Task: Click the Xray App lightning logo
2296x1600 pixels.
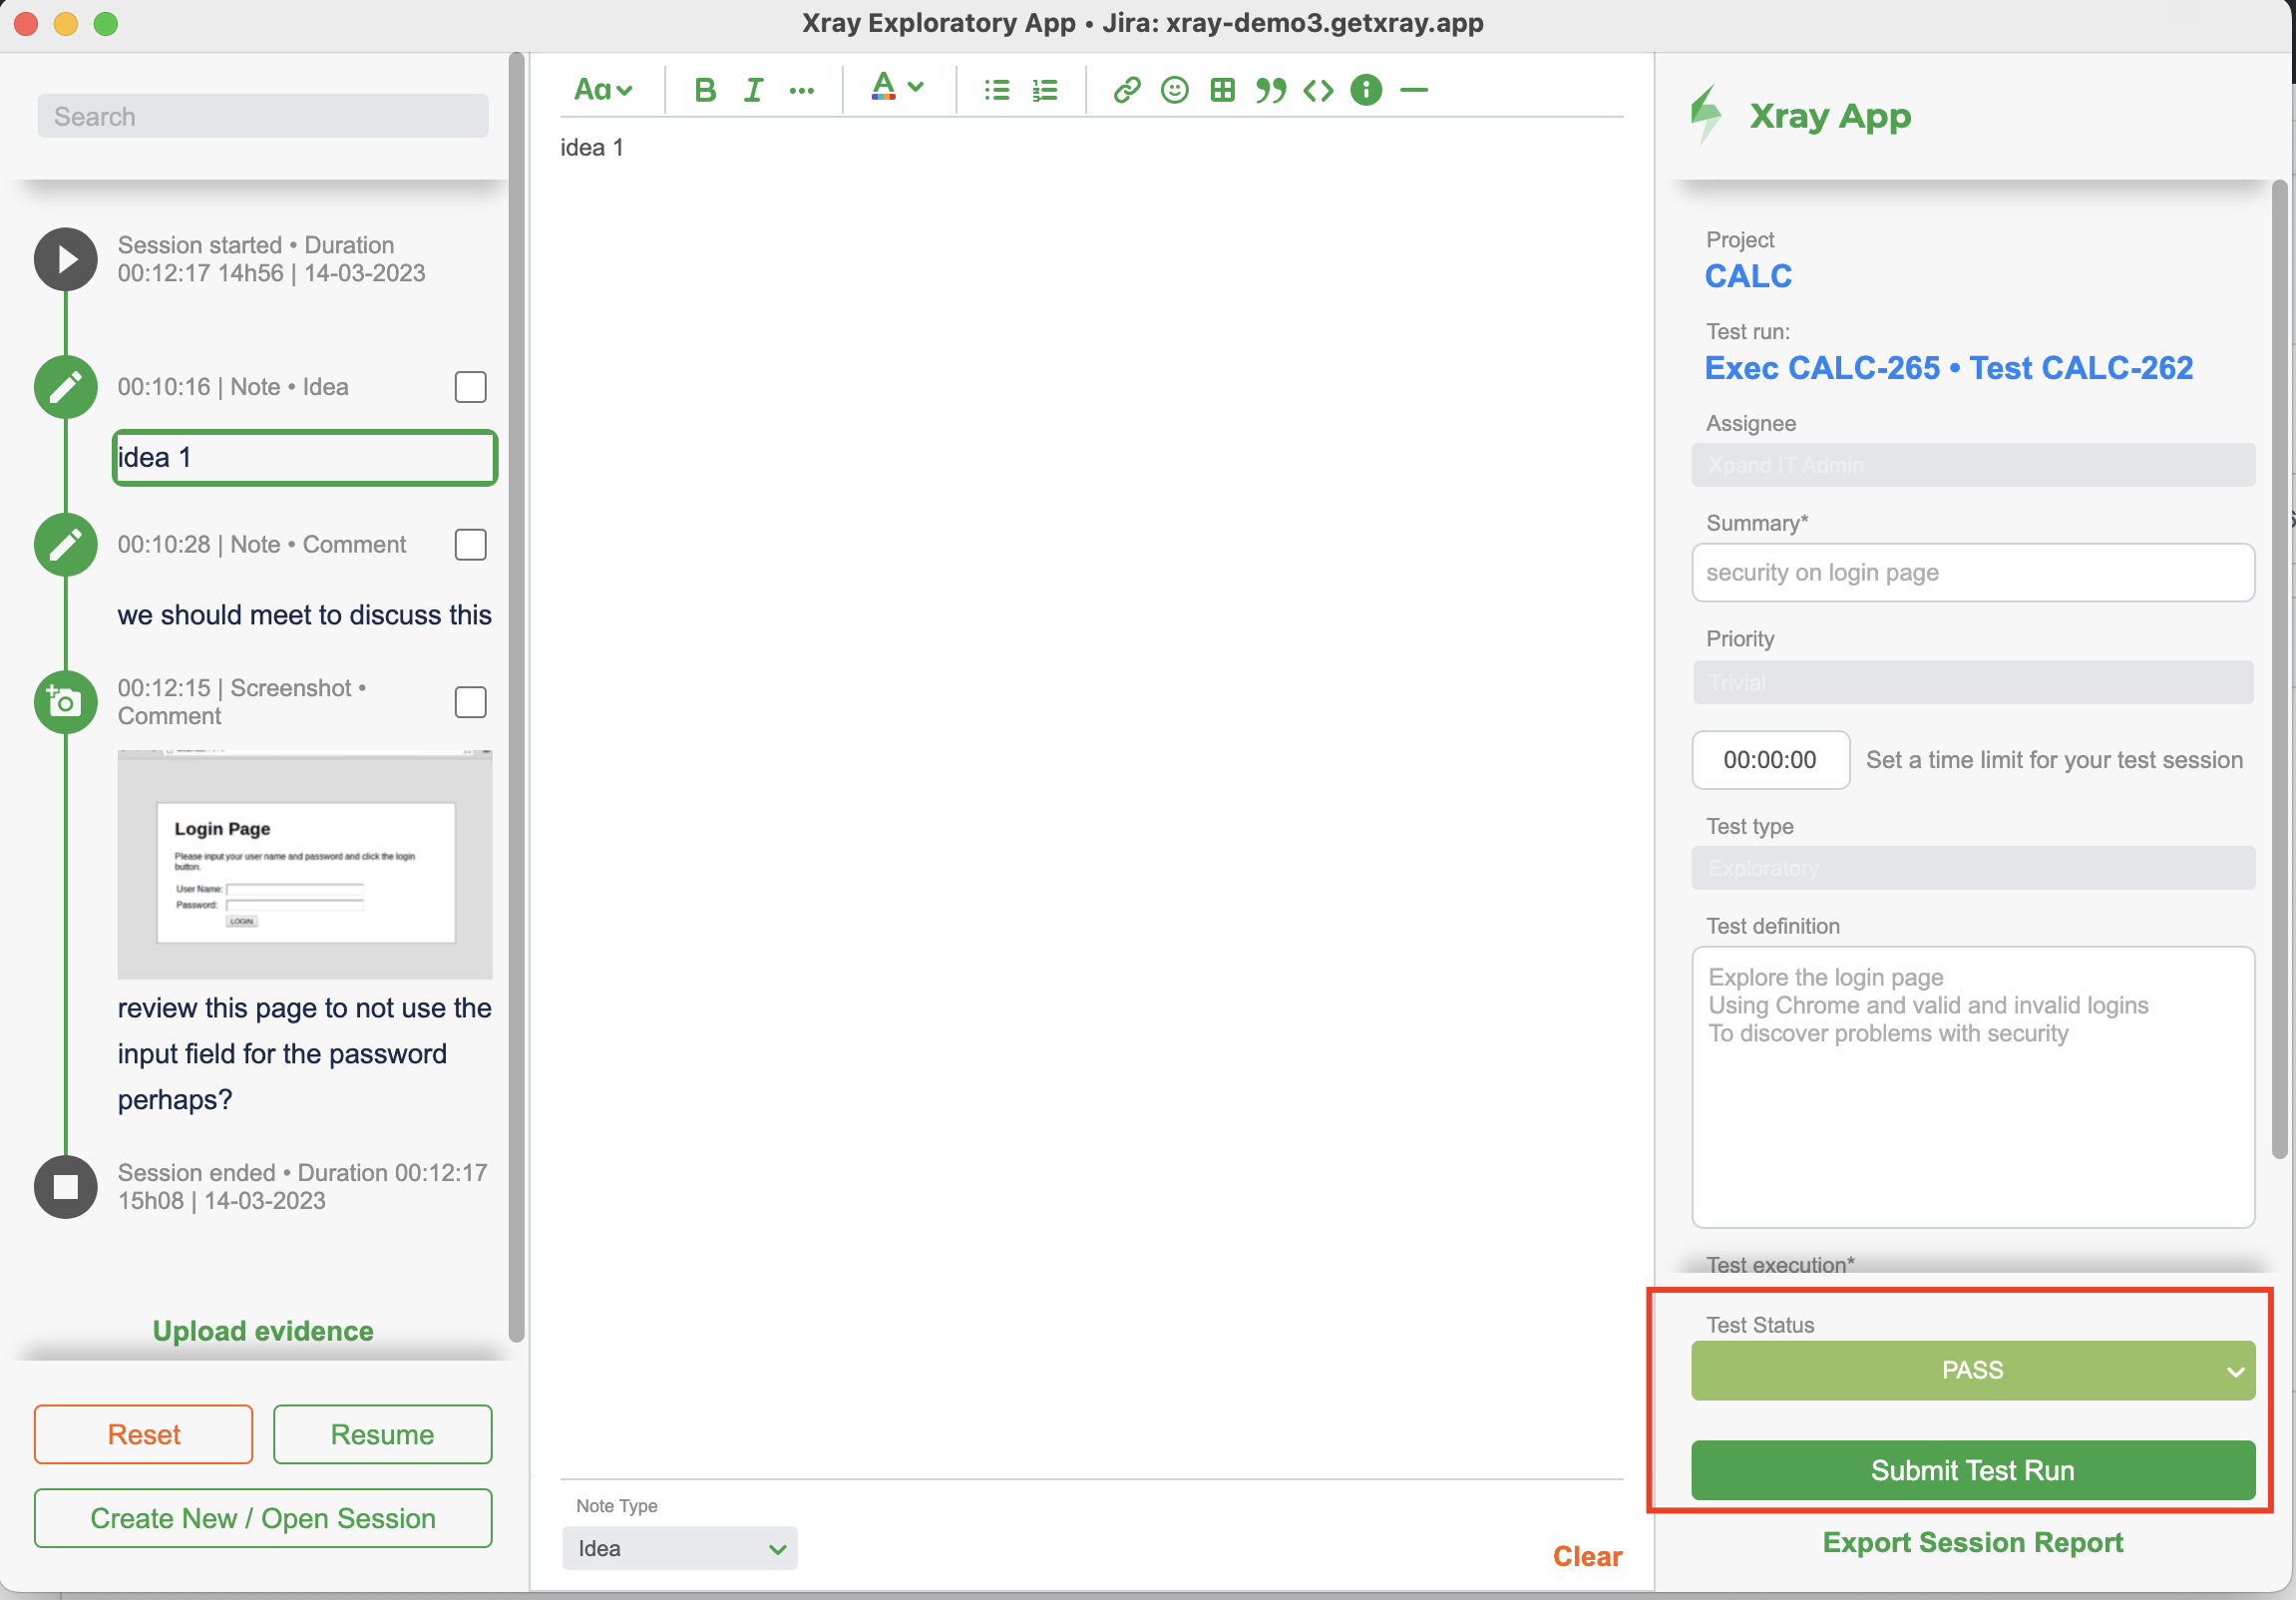Action: click(1707, 115)
